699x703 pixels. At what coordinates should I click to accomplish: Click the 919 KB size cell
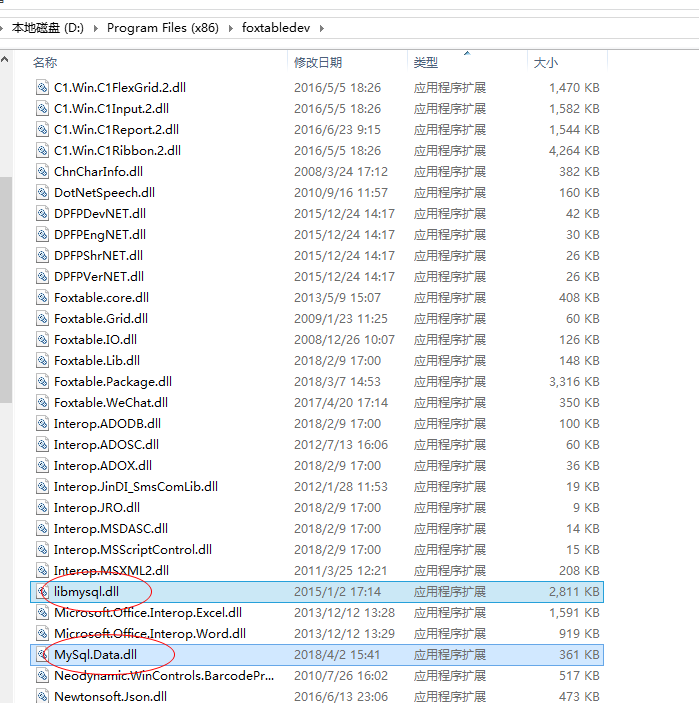tap(579, 634)
